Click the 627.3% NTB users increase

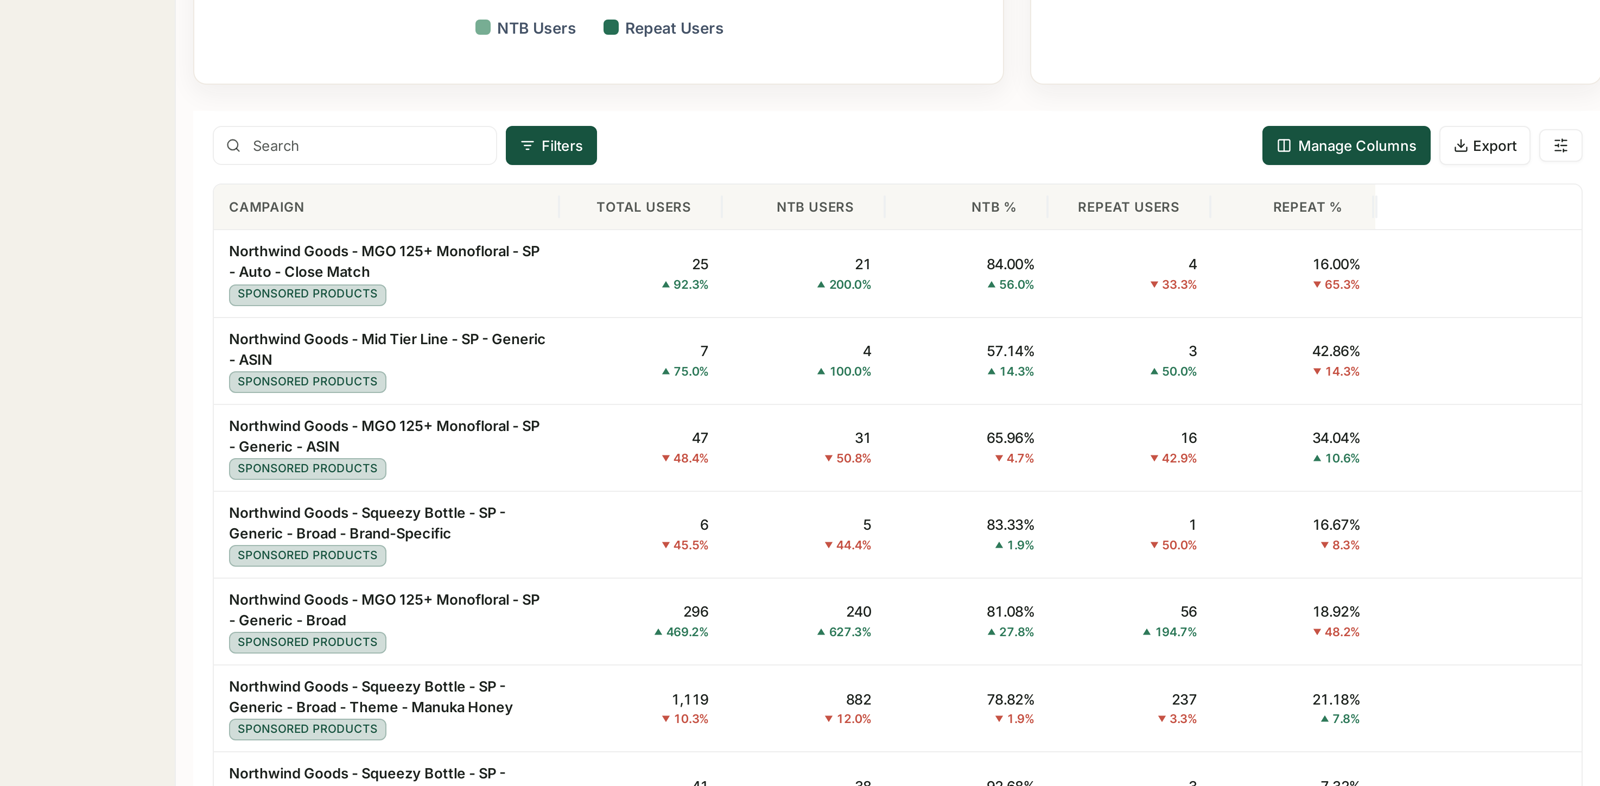point(844,632)
